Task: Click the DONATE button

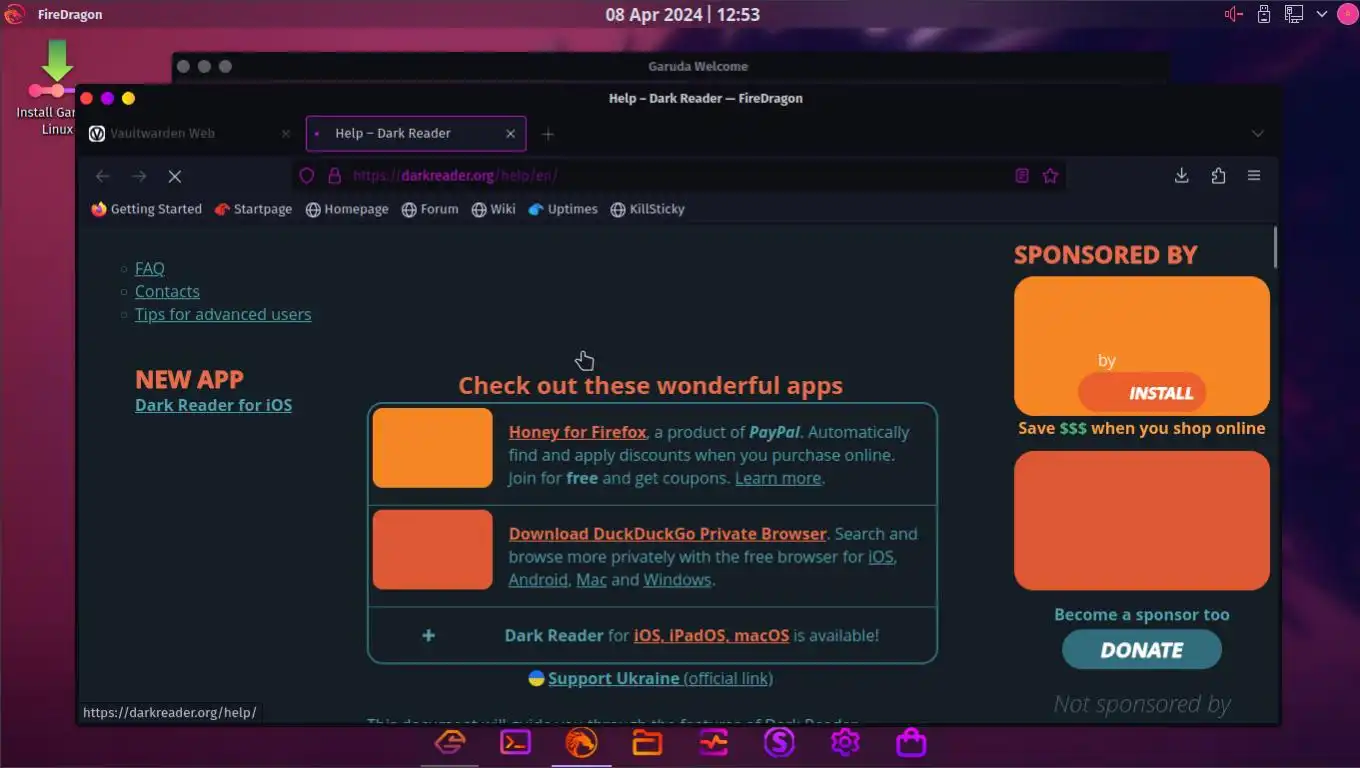Action: (x=1142, y=650)
